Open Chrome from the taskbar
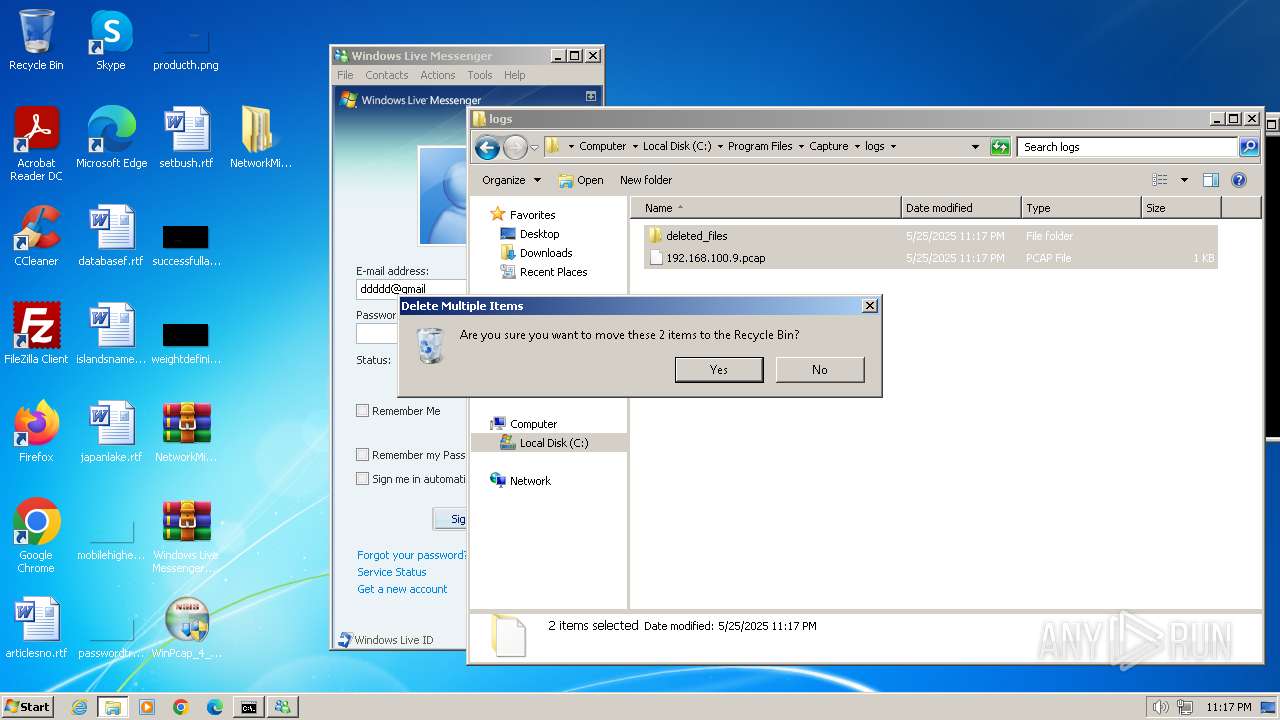This screenshot has width=1280, height=720. [181, 707]
